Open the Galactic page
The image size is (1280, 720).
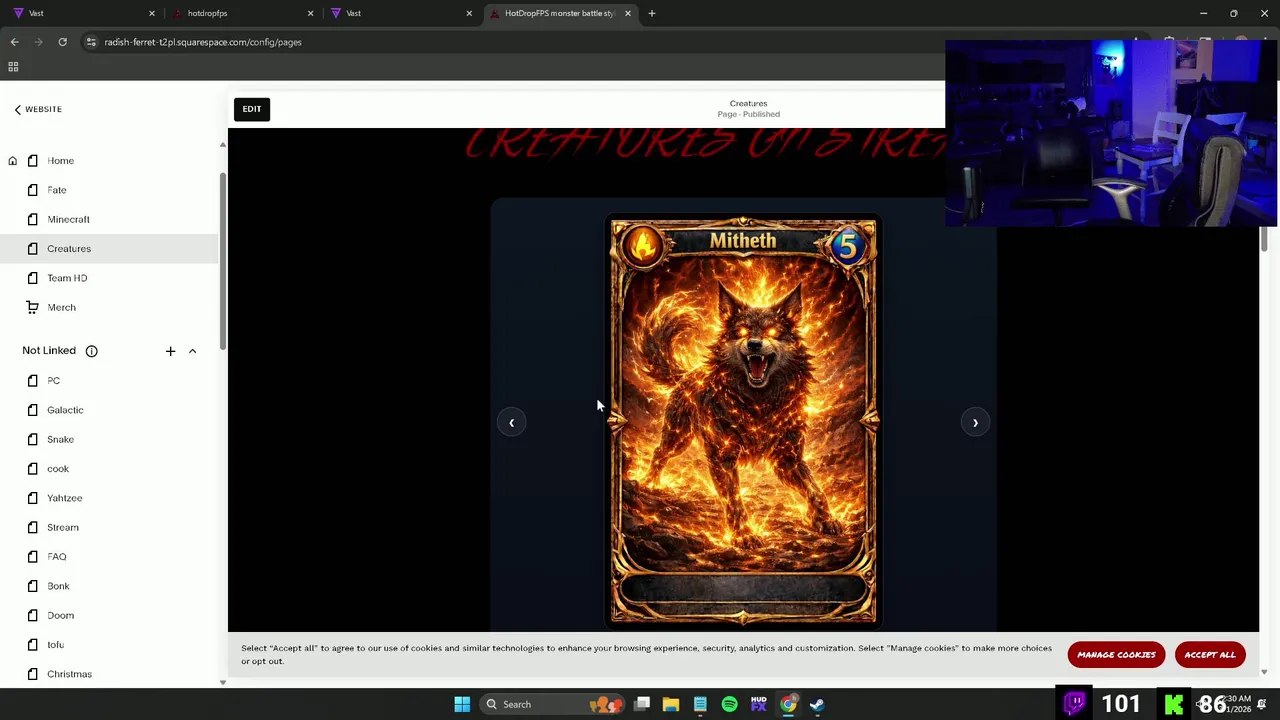[65, 410]
